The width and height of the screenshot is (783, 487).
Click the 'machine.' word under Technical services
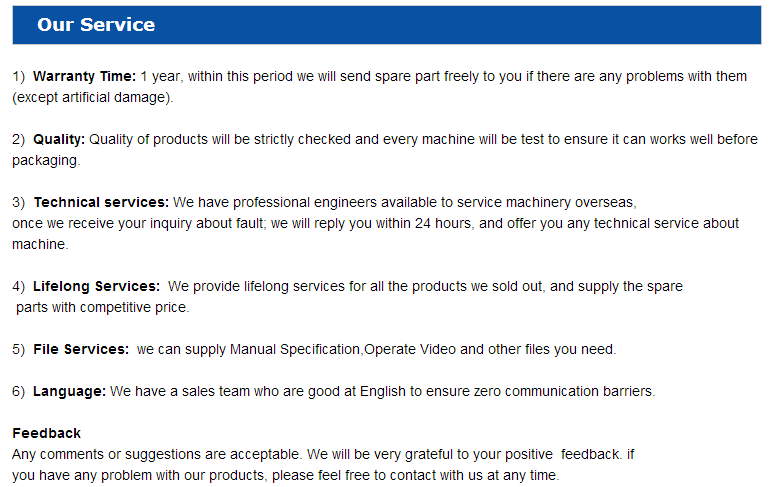(x=40, y=245)
